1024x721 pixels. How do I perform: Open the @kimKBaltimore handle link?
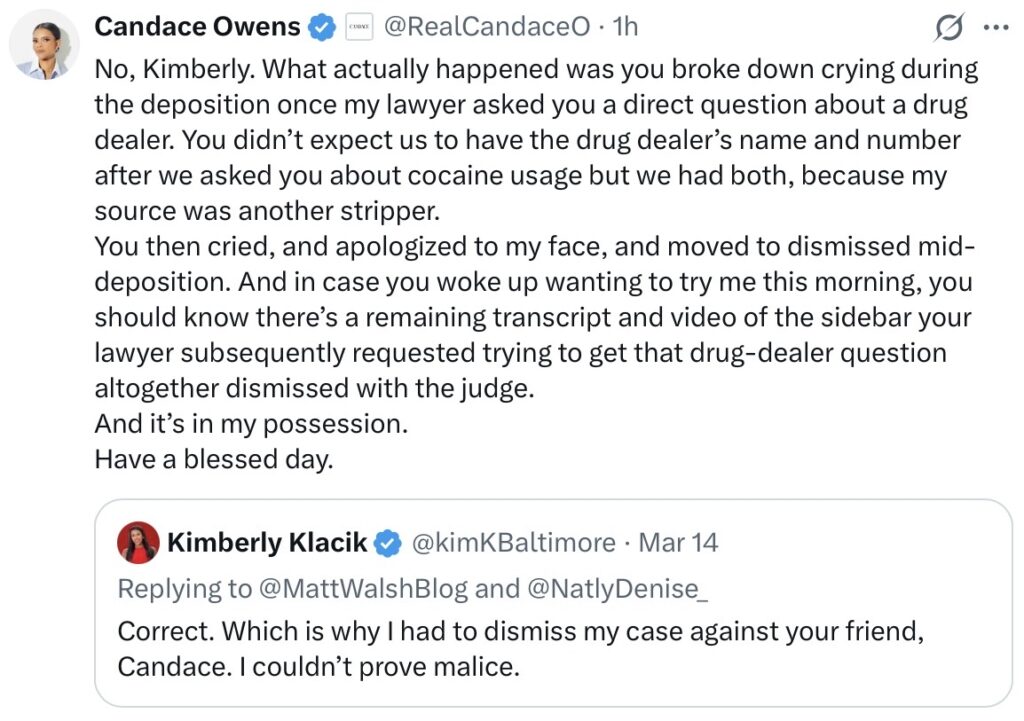514,543
